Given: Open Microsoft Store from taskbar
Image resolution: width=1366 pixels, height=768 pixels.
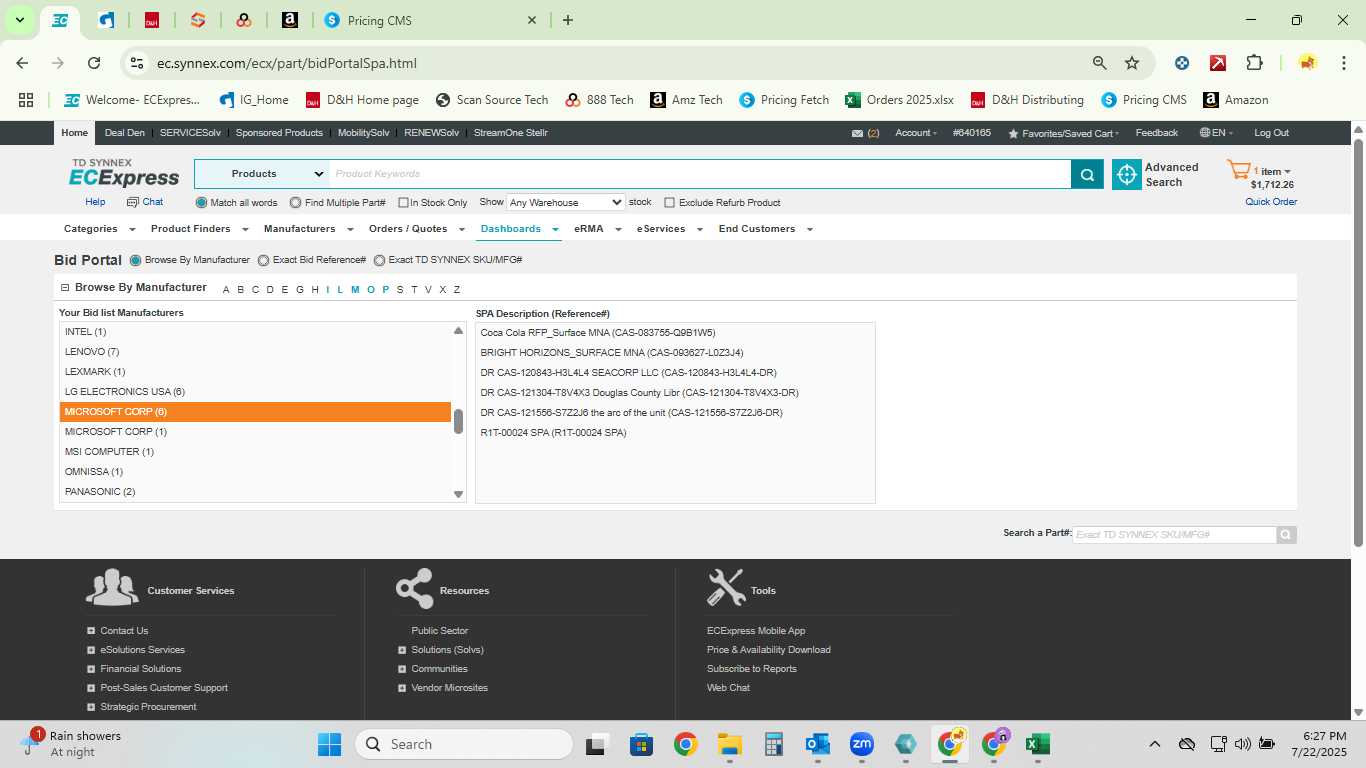Looking at the screenshot, I should click(641, 744).
